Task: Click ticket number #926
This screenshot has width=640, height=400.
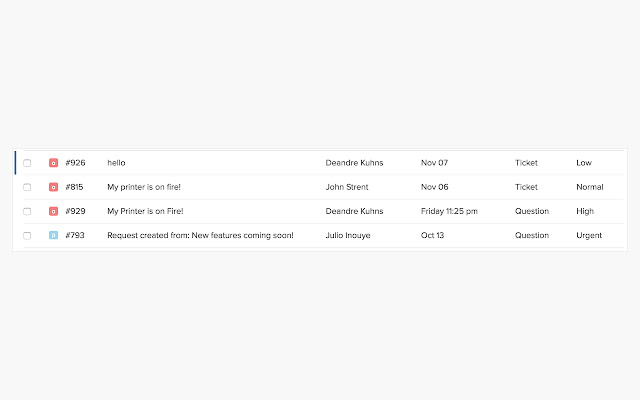Action: click(75, 163)
